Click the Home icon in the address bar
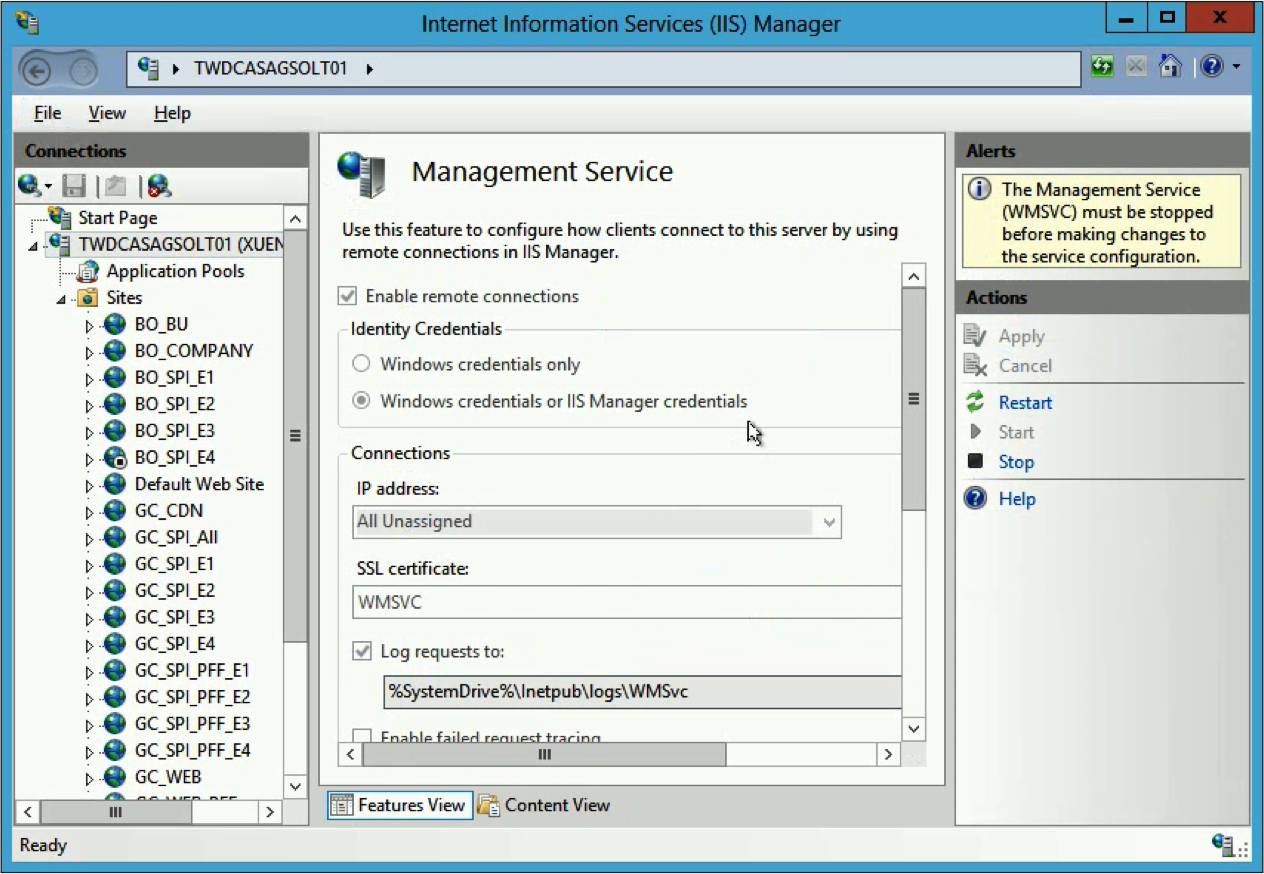 click(x=1170, y=67)
